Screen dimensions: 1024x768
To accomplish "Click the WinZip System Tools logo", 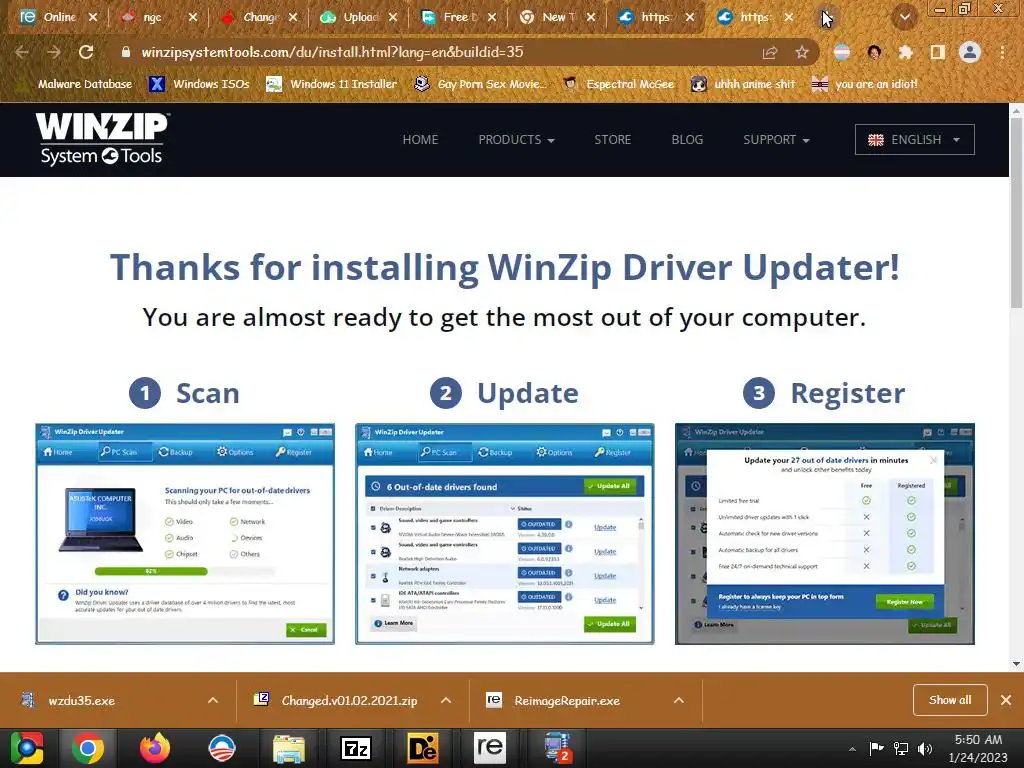I will click(x=103, y=138).
